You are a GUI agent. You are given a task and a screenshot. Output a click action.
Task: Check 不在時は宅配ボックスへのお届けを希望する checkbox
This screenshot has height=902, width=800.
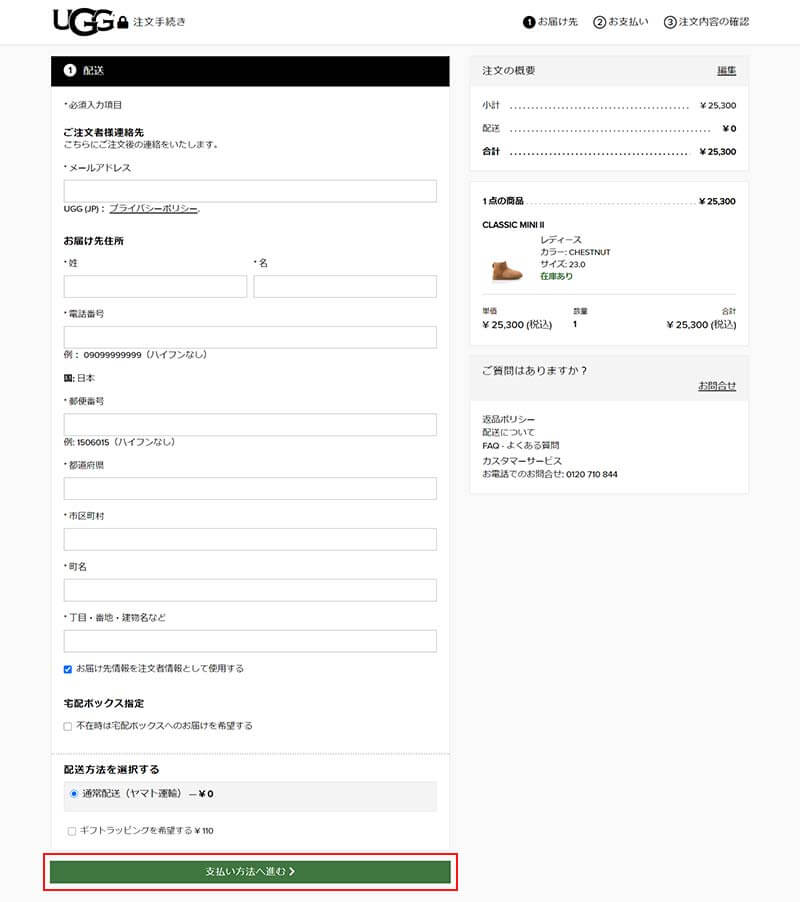(x=68, y=727)
